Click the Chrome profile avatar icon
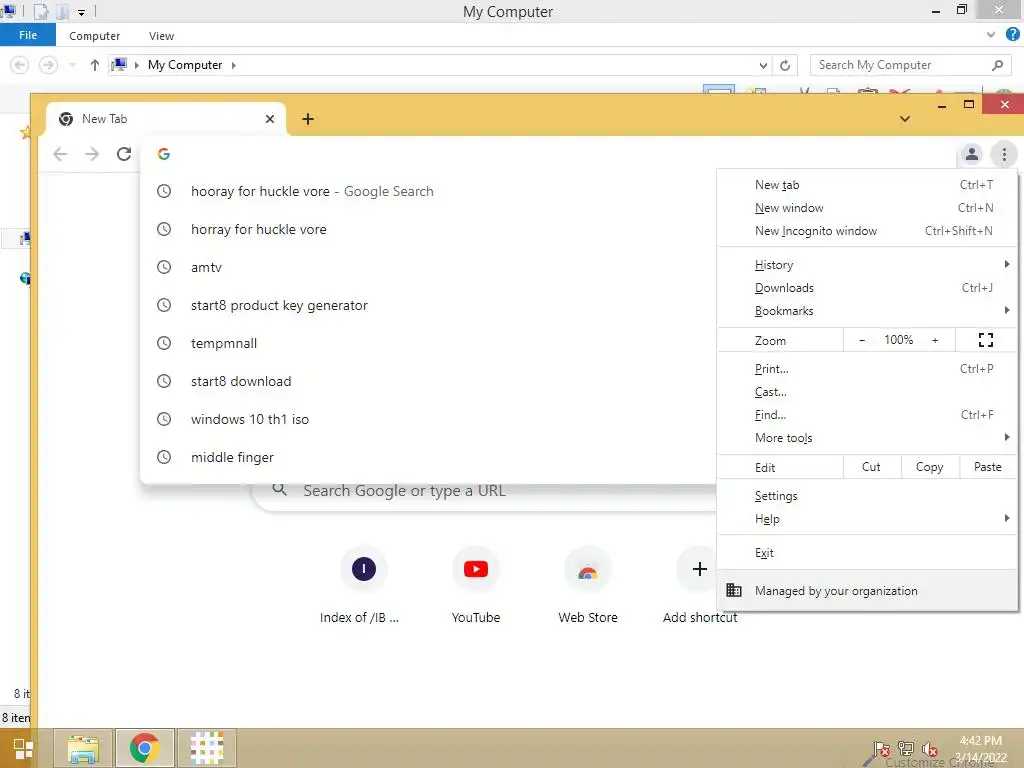 click(x=972, y=155)
